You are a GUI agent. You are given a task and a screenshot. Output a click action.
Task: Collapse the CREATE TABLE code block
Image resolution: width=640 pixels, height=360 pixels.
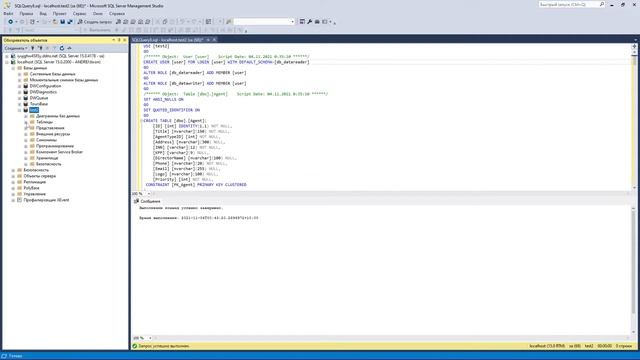[142, 121]
